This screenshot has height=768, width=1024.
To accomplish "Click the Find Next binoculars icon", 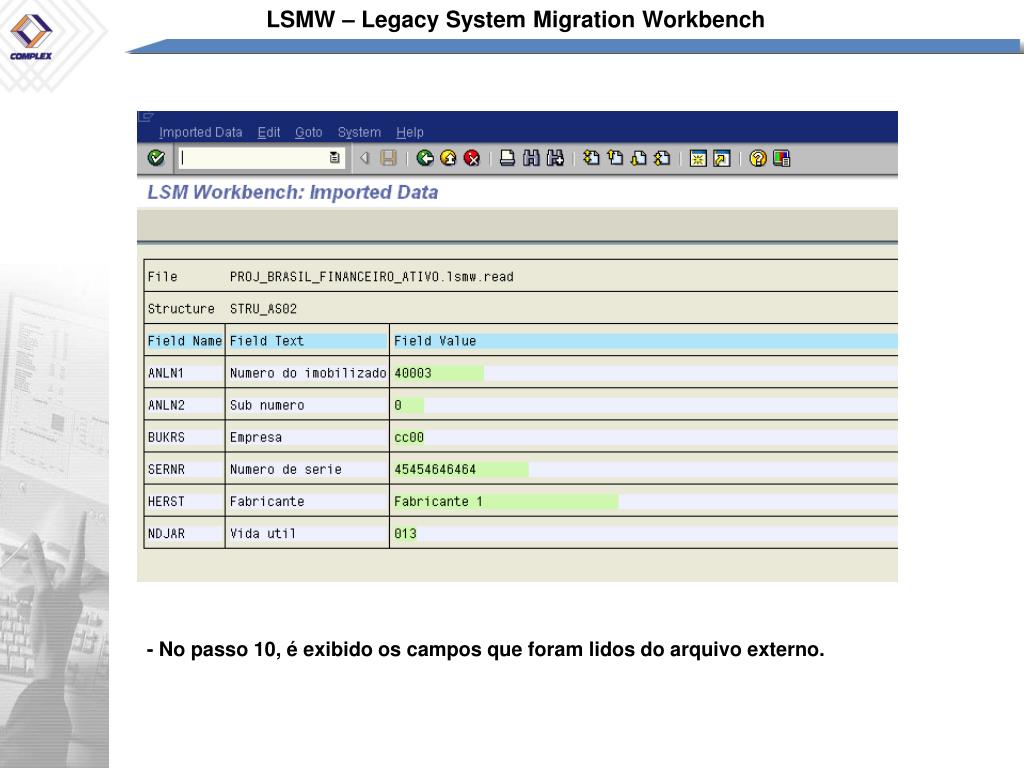I will click(555, 158).
